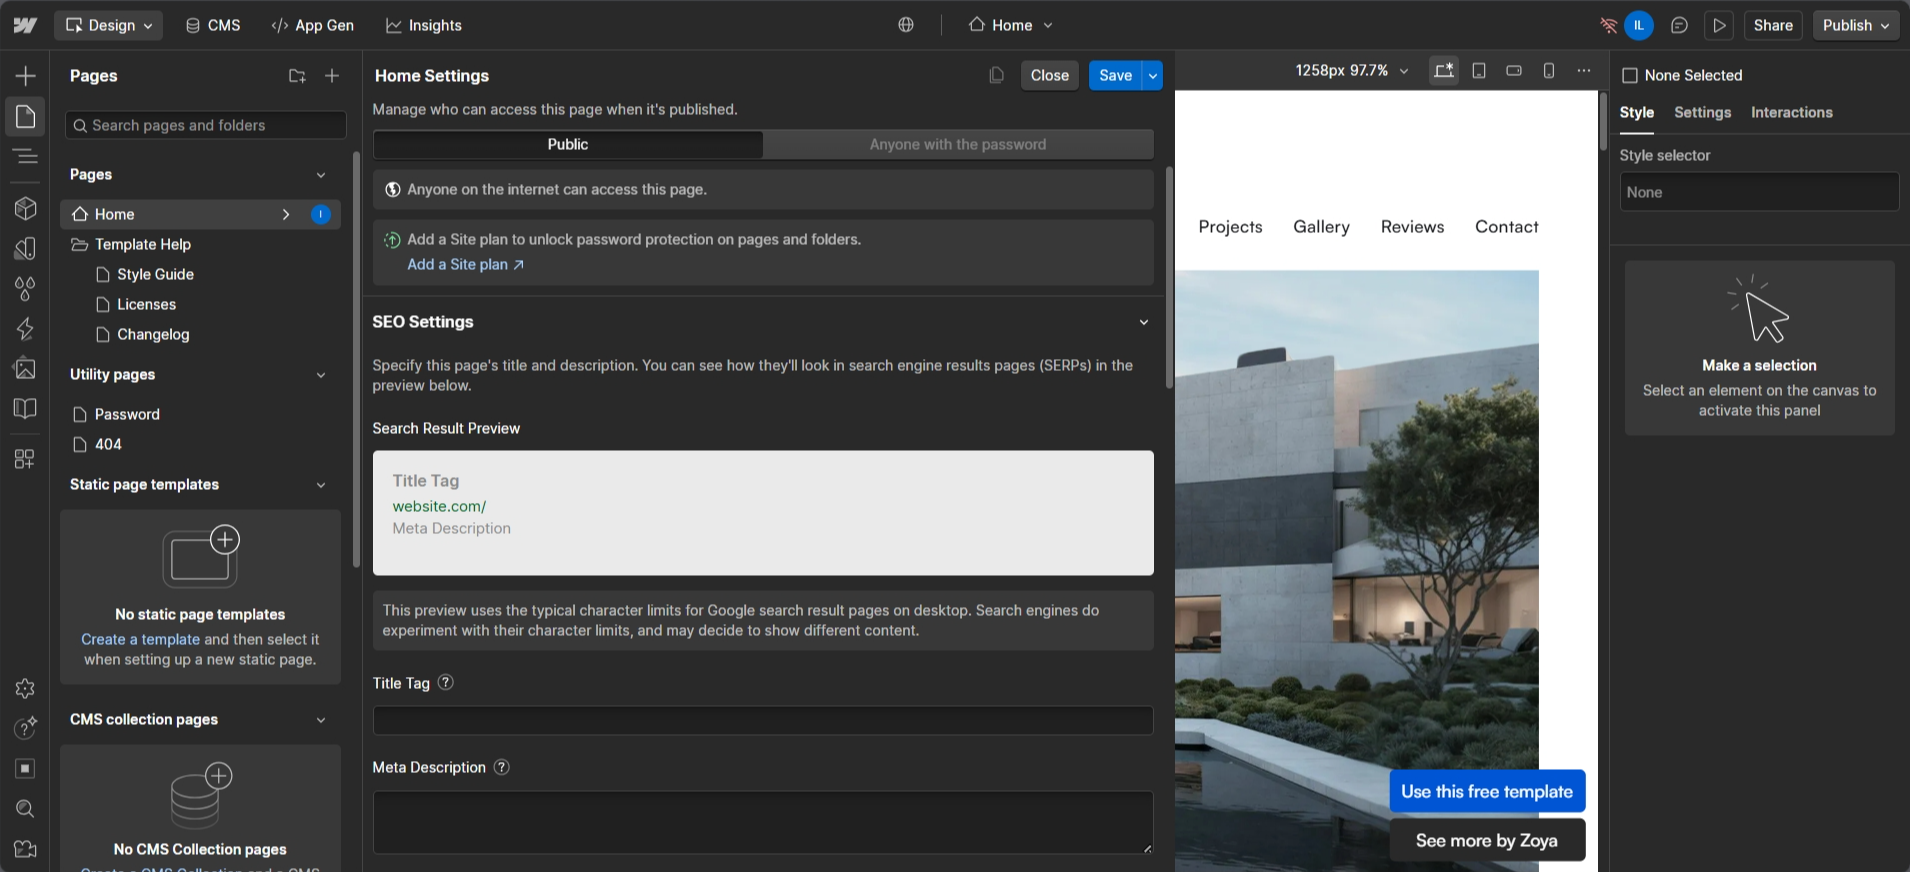The image size is (1910, 872).
Task: Open the CMS book icon in sidebar
Action: 26,408
